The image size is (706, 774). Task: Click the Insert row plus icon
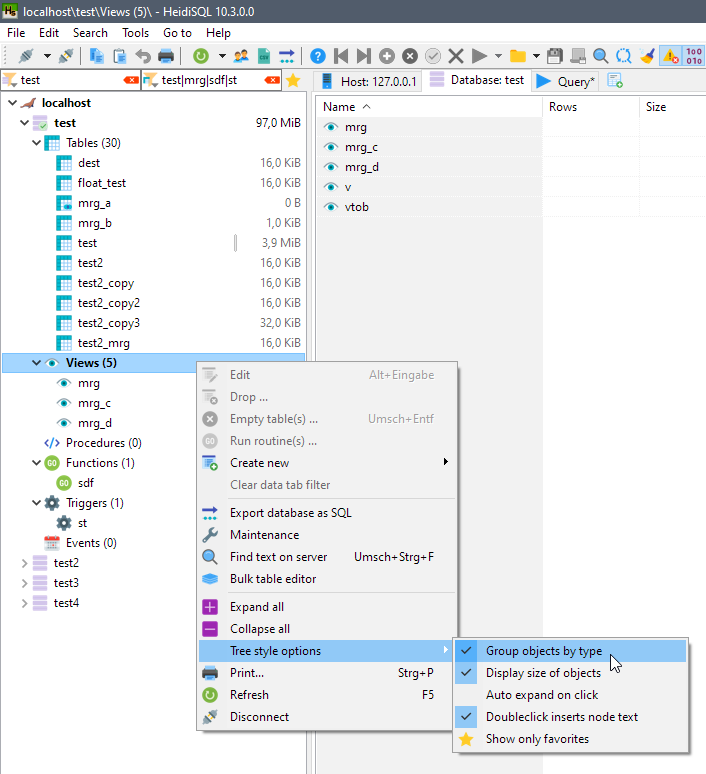tap(387, 56)
